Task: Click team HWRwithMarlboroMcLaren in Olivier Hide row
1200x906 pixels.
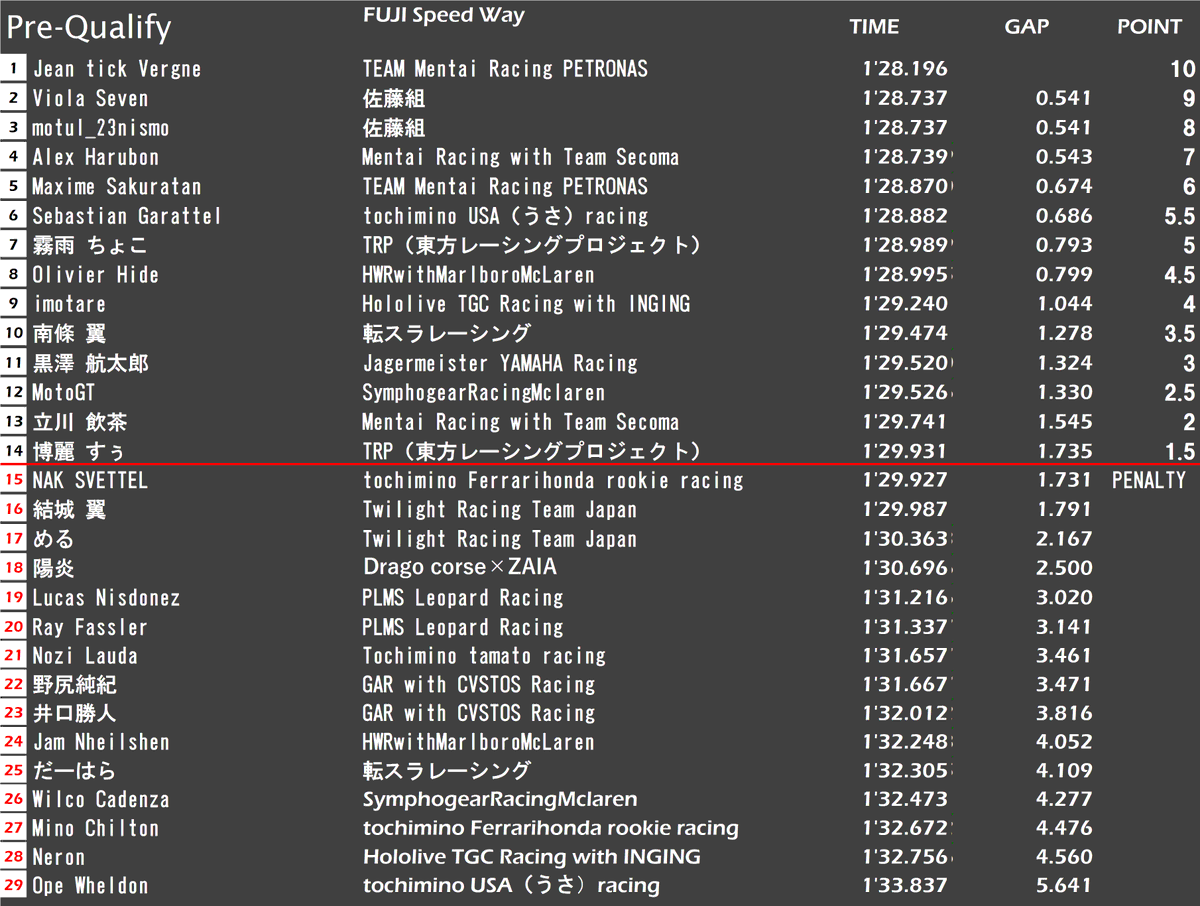Action: pyautogui.click(x=478, y=275)
